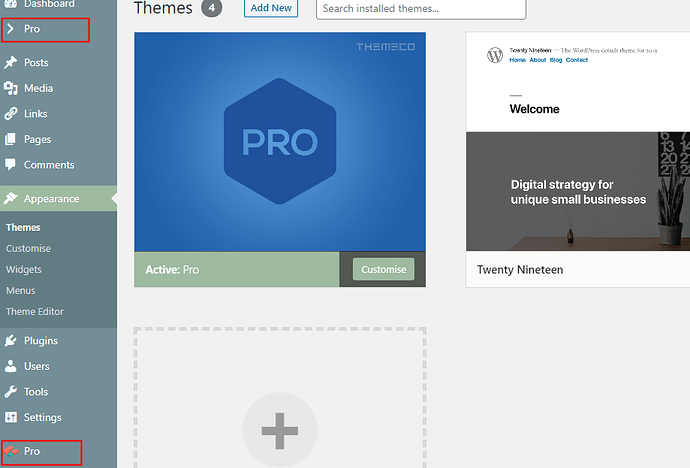
Task: Open the Widgets submenu link
Action: click(24, 270)
